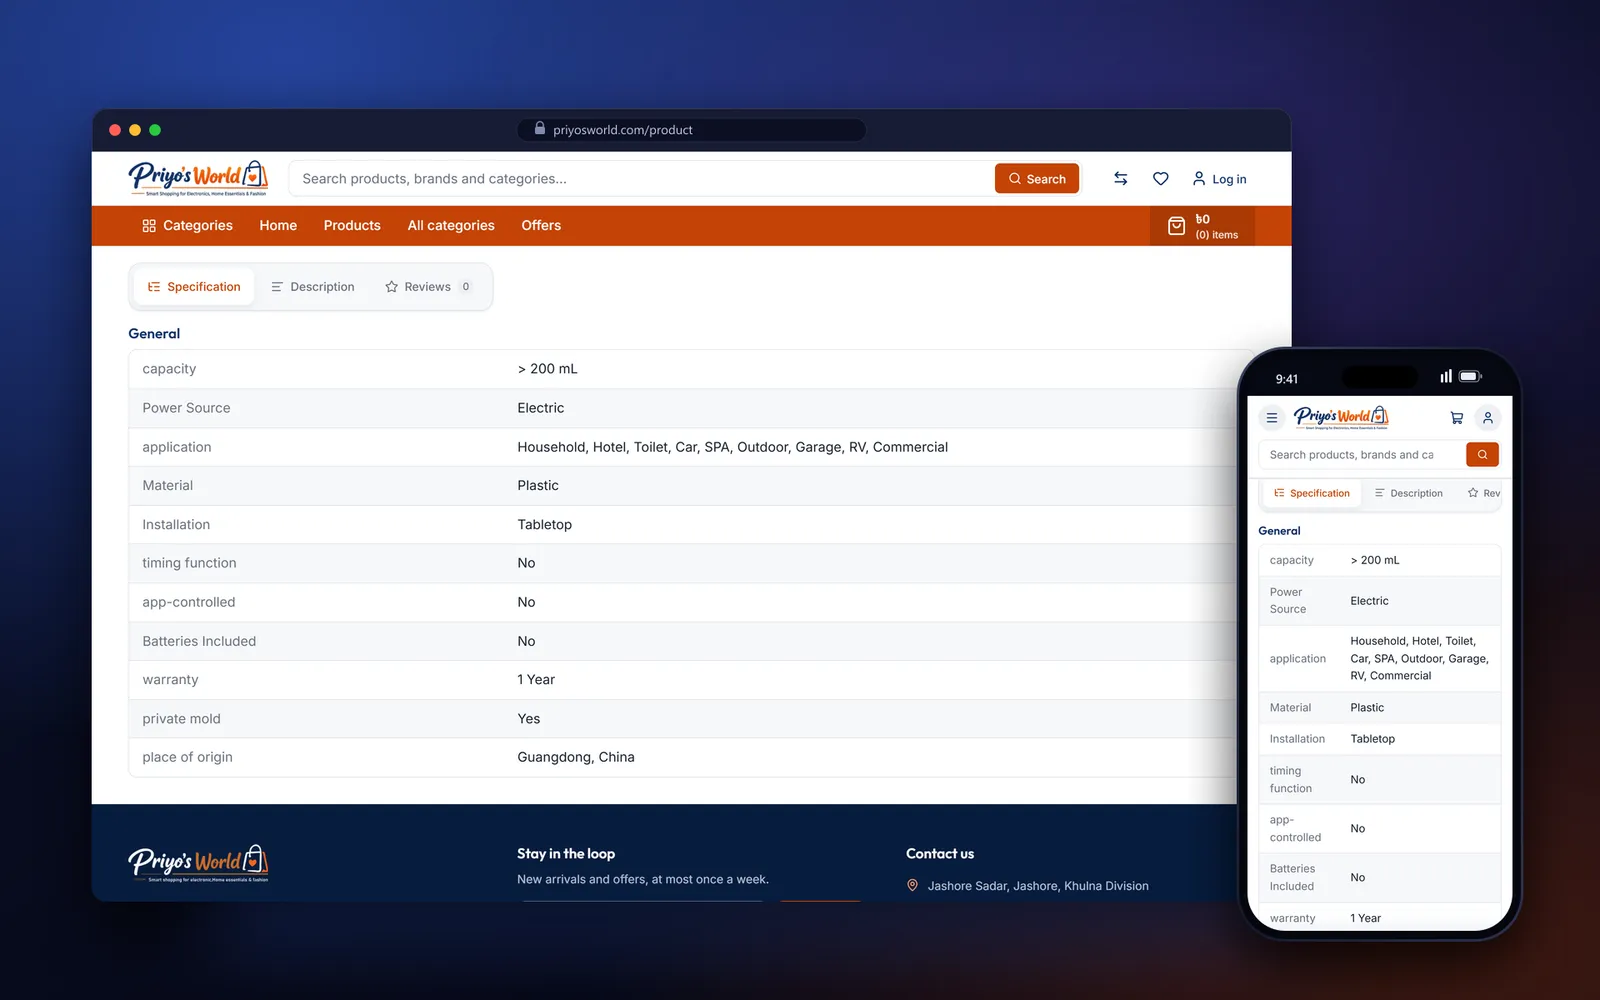Click the 'Power Source' label on desktop table
Screen dimensions: 1600x1000
186,408
